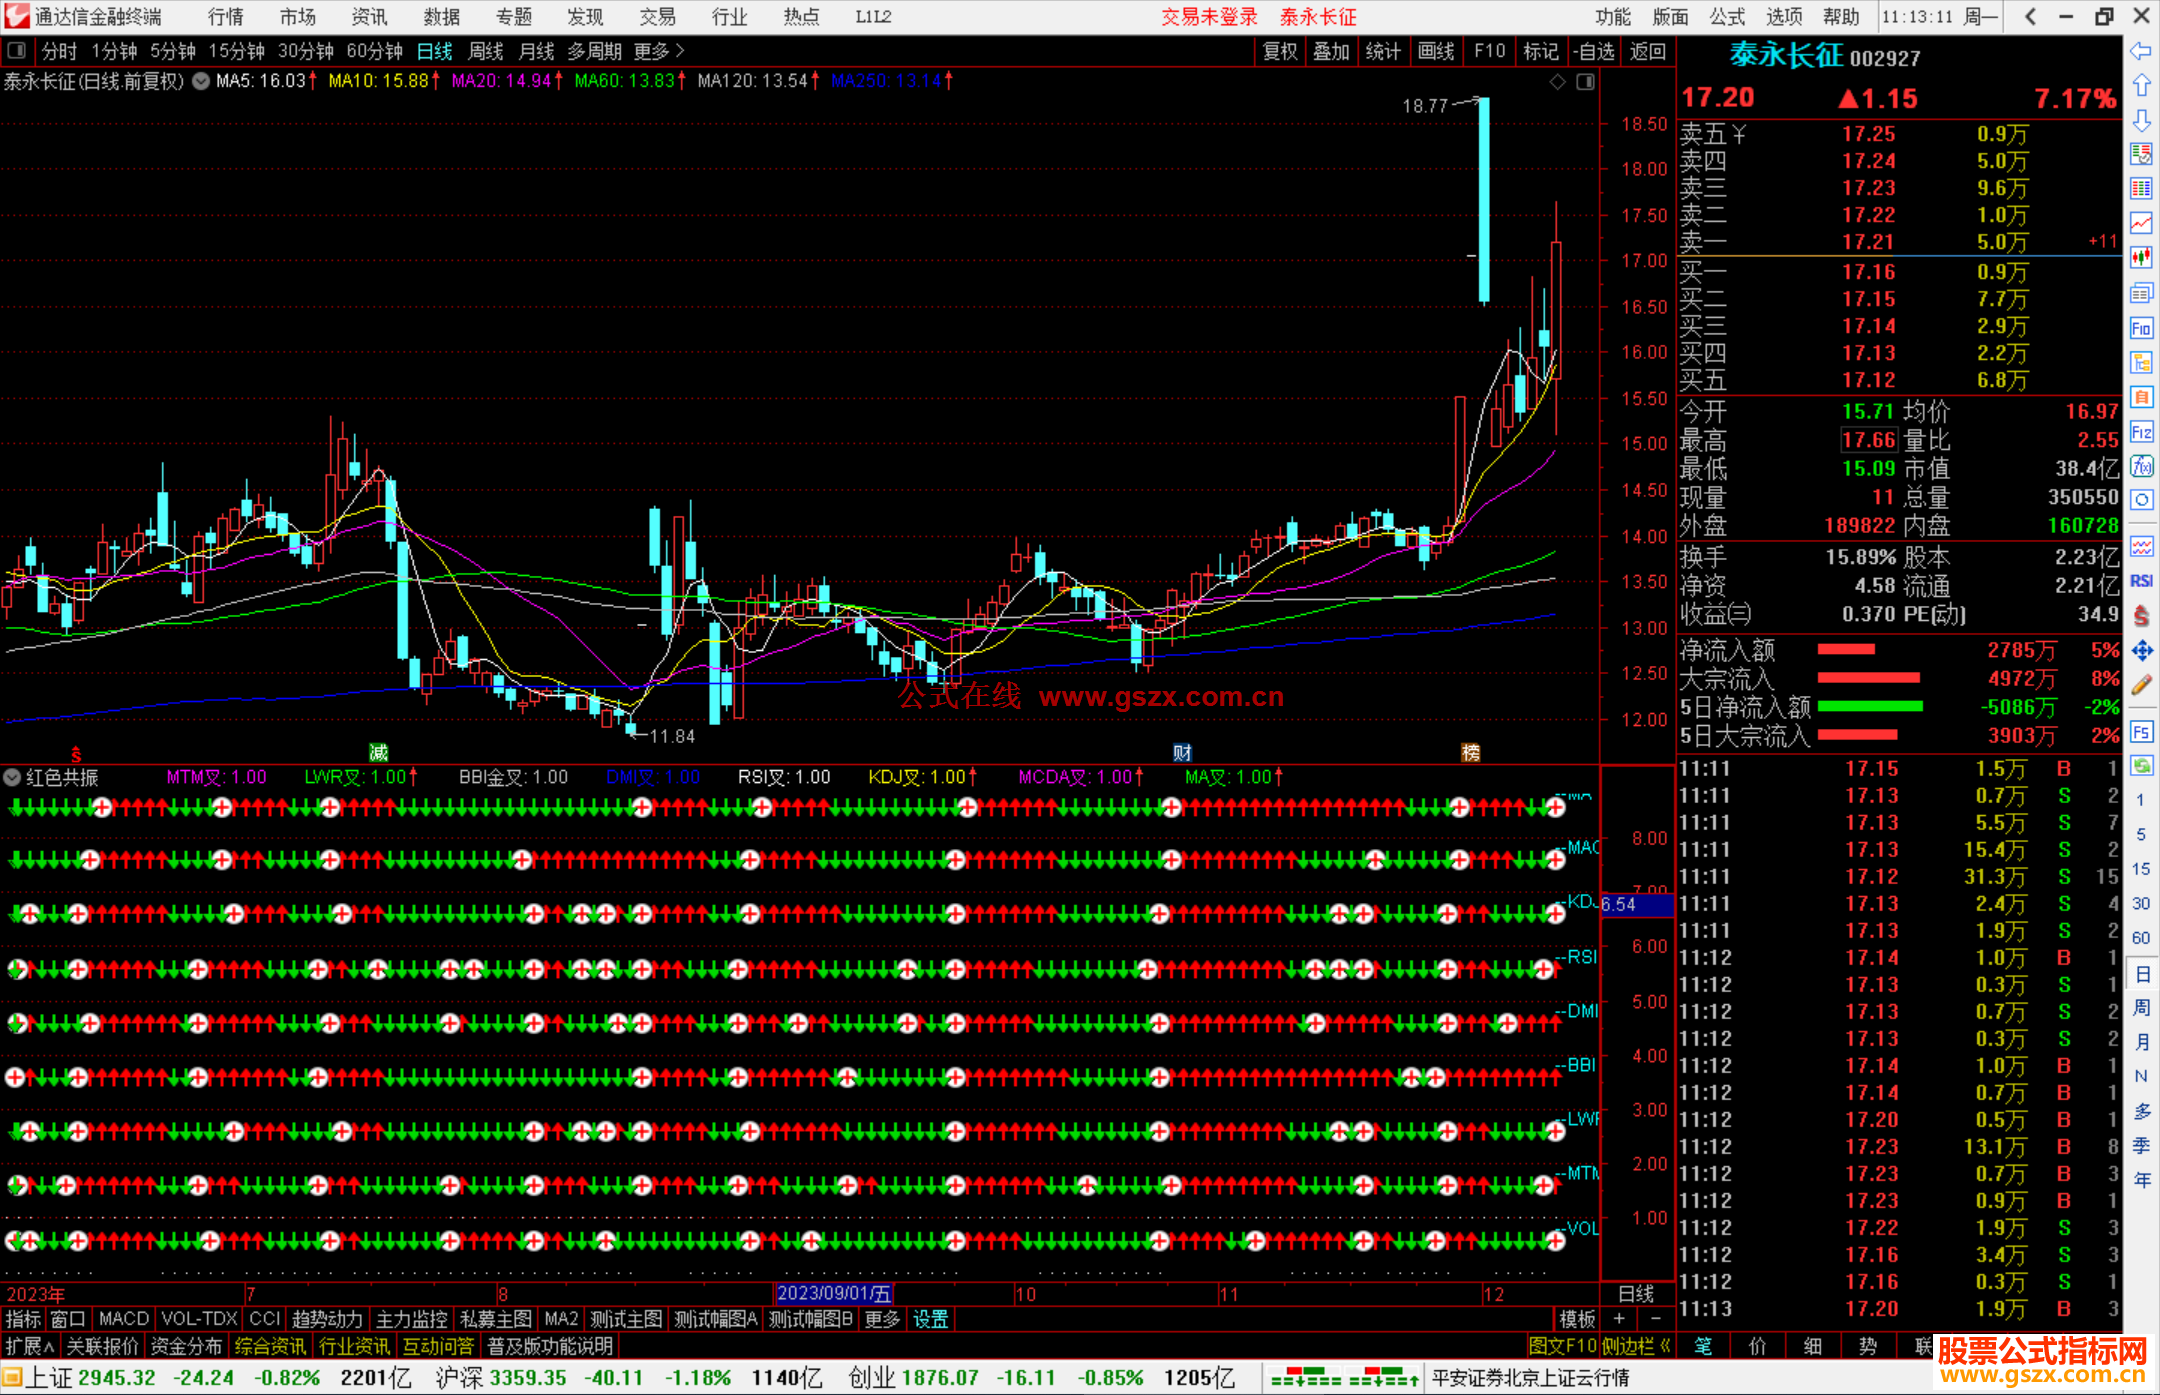Expand the 更多 periods dropdown

658,51
